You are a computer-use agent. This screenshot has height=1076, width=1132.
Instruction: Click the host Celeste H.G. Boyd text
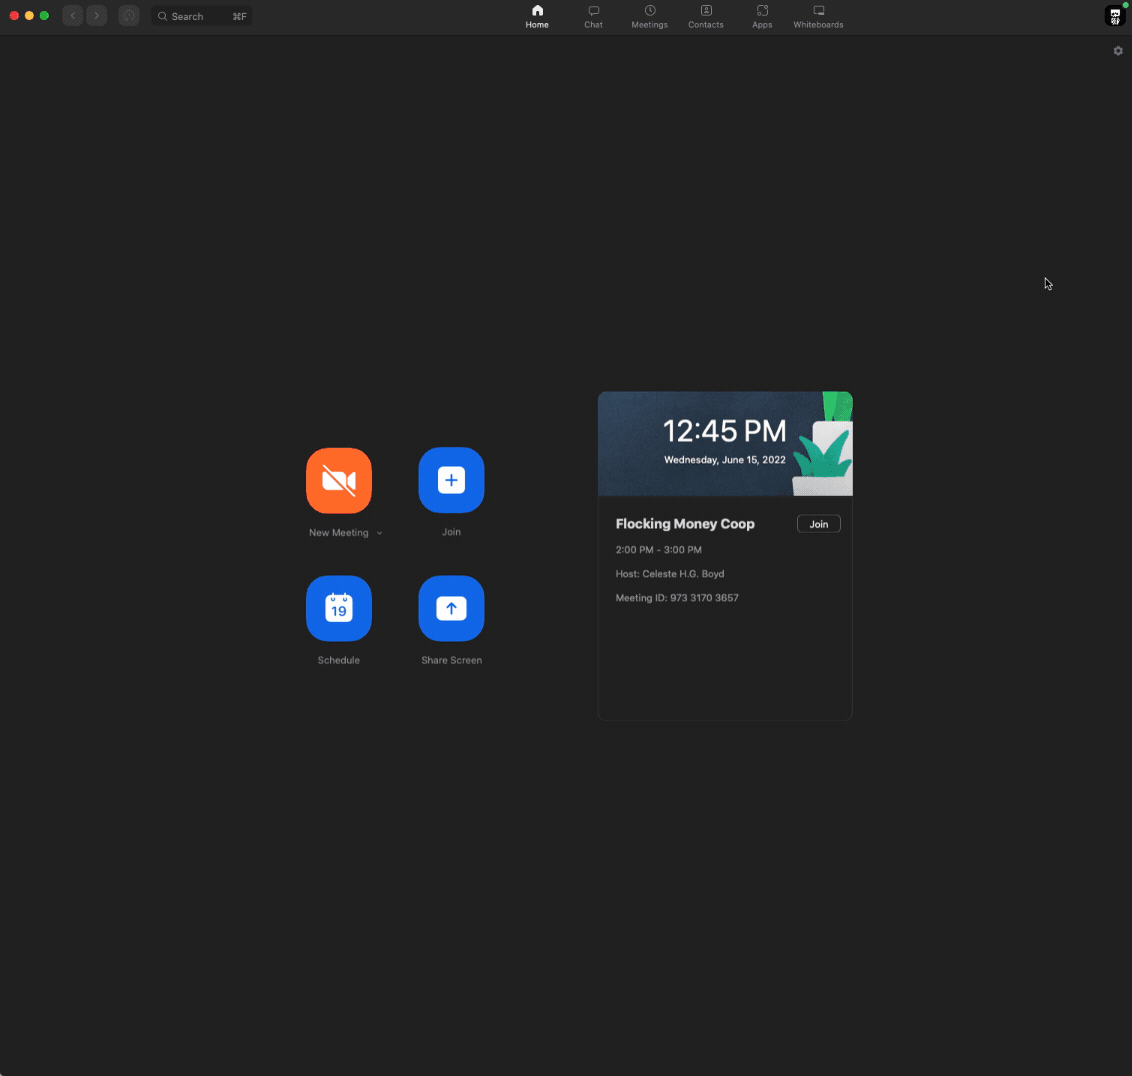point(670,574)
